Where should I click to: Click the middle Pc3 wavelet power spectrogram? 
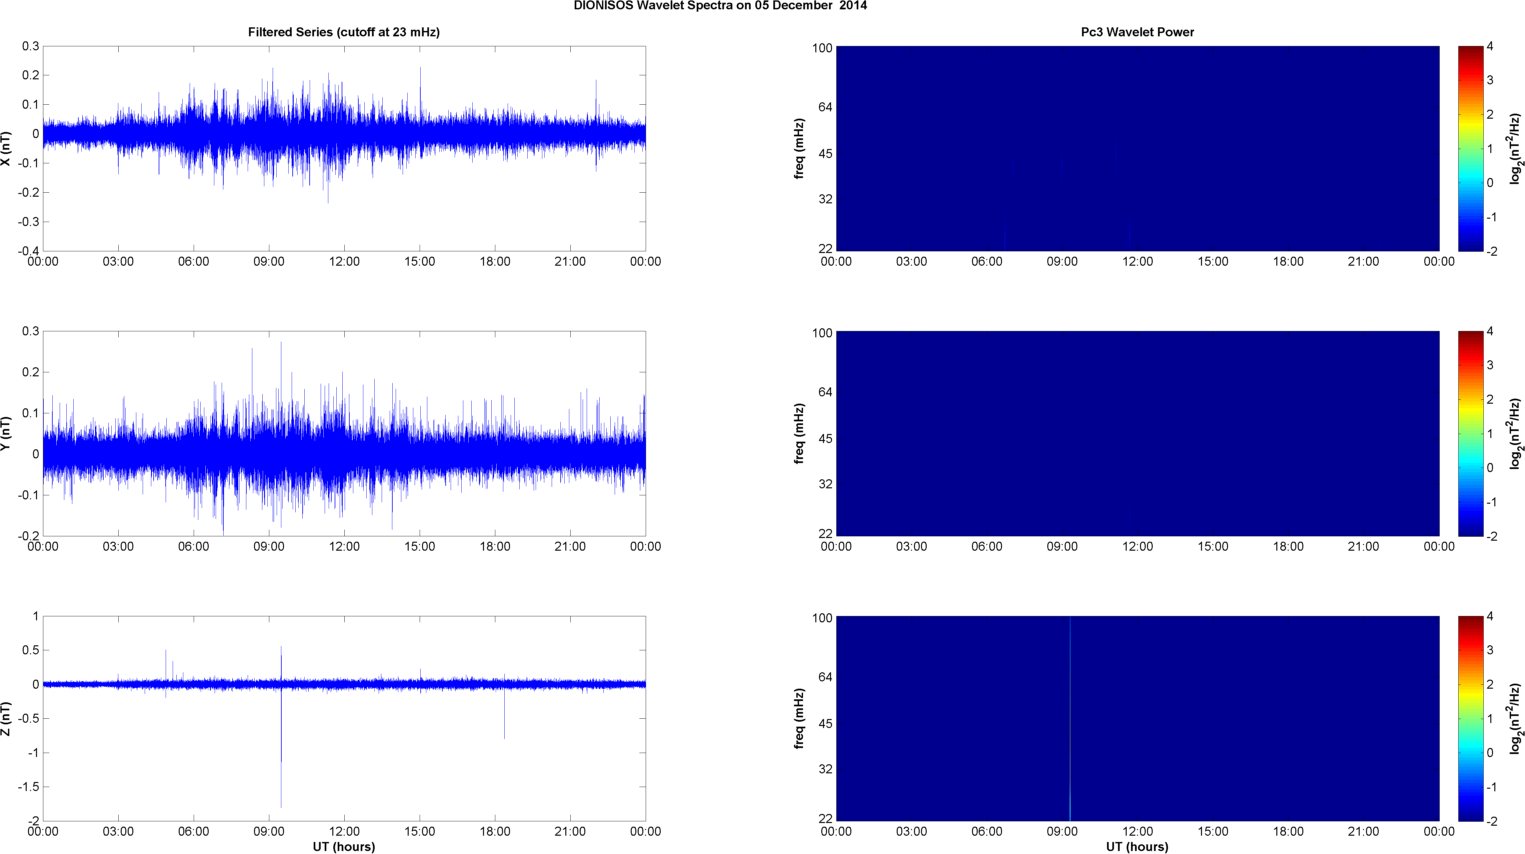[1137, 433]
